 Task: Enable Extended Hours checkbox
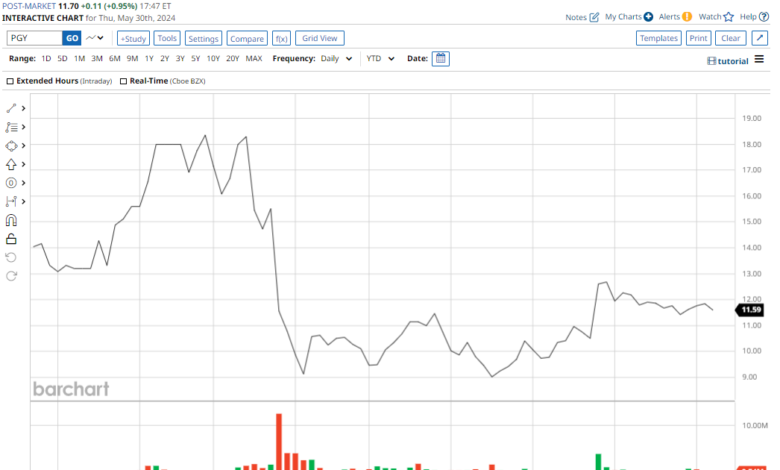[10, 81]
